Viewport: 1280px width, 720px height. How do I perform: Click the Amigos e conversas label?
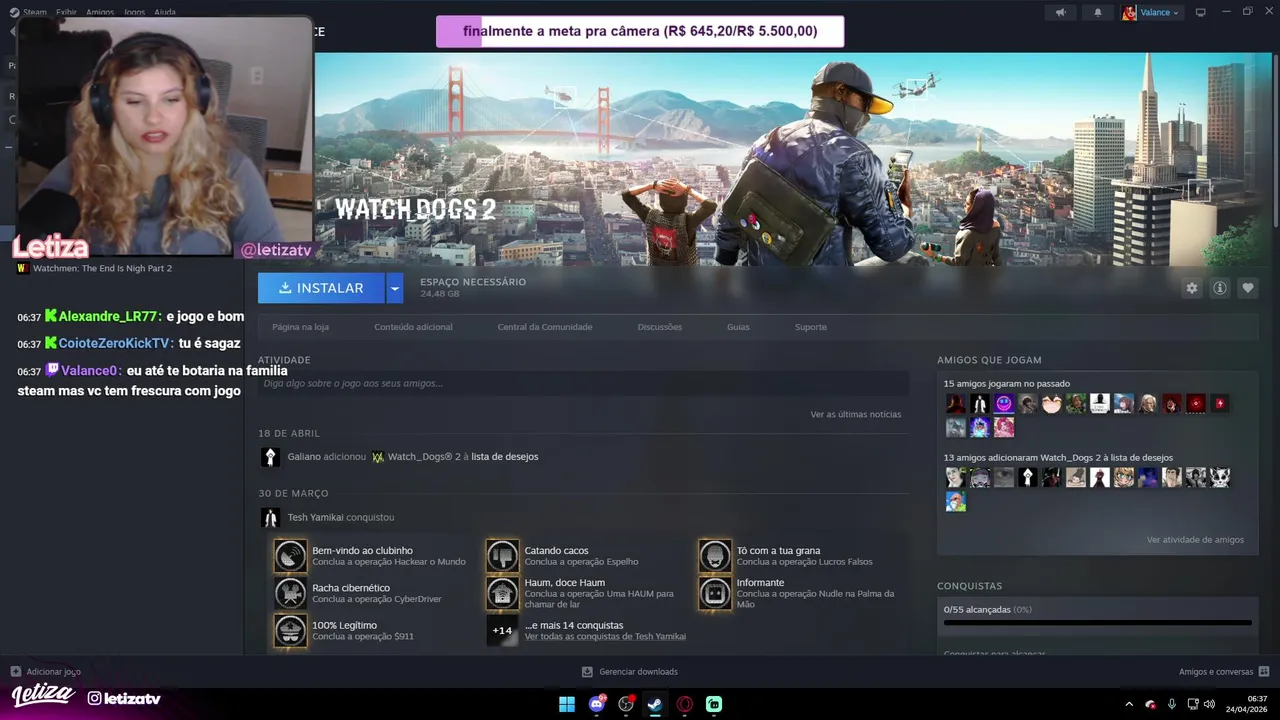pyautogui.click(x=1216, y=672)
